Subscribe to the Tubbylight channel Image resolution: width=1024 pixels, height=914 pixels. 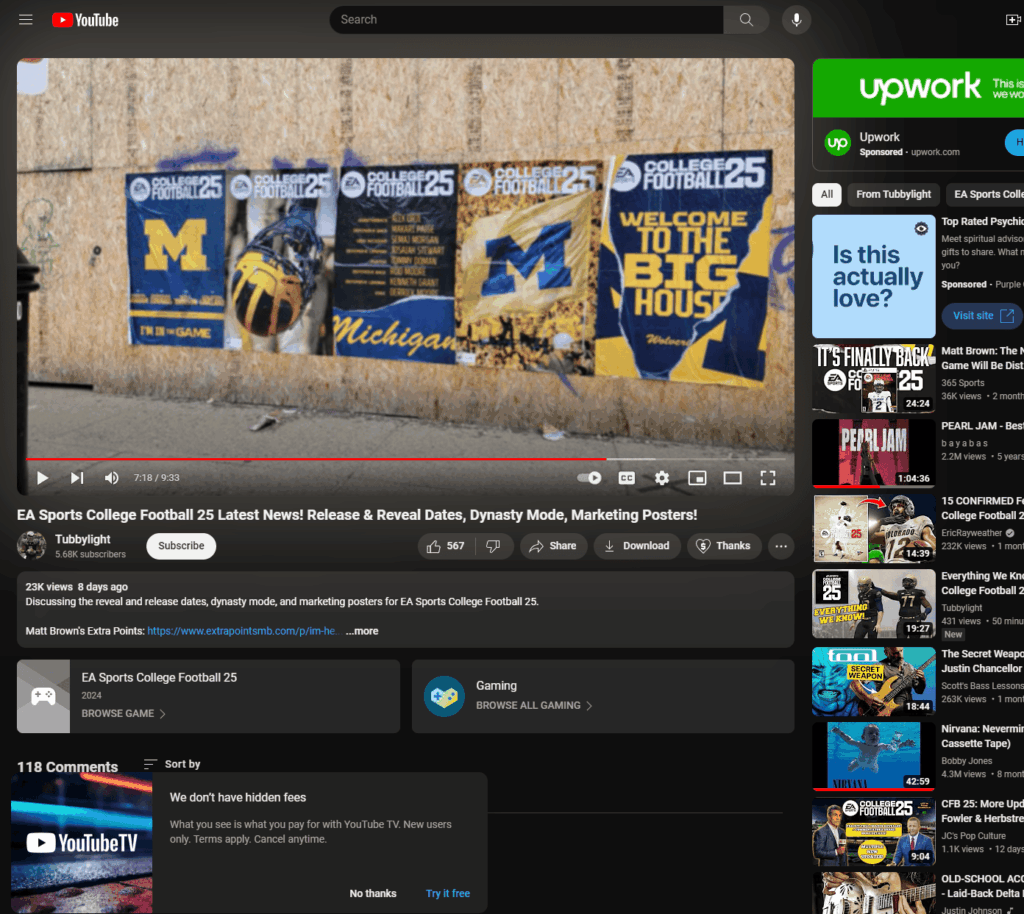[181, 546]
